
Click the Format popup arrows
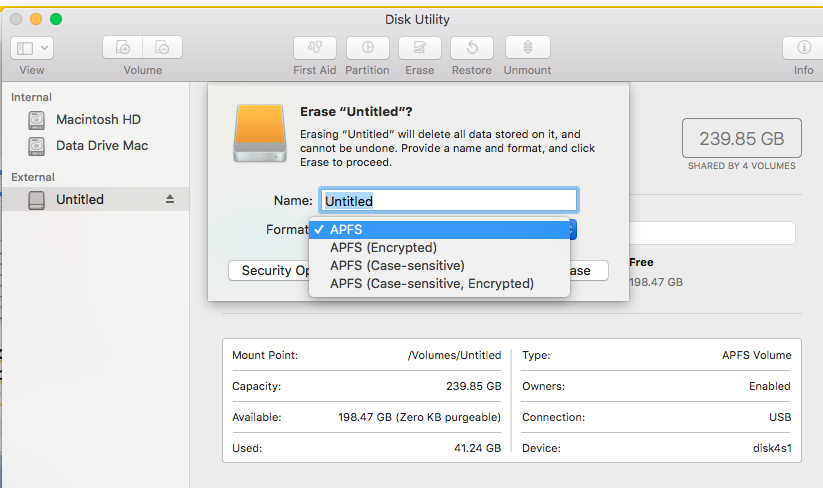pyautogui.click(x=573, y=230)
